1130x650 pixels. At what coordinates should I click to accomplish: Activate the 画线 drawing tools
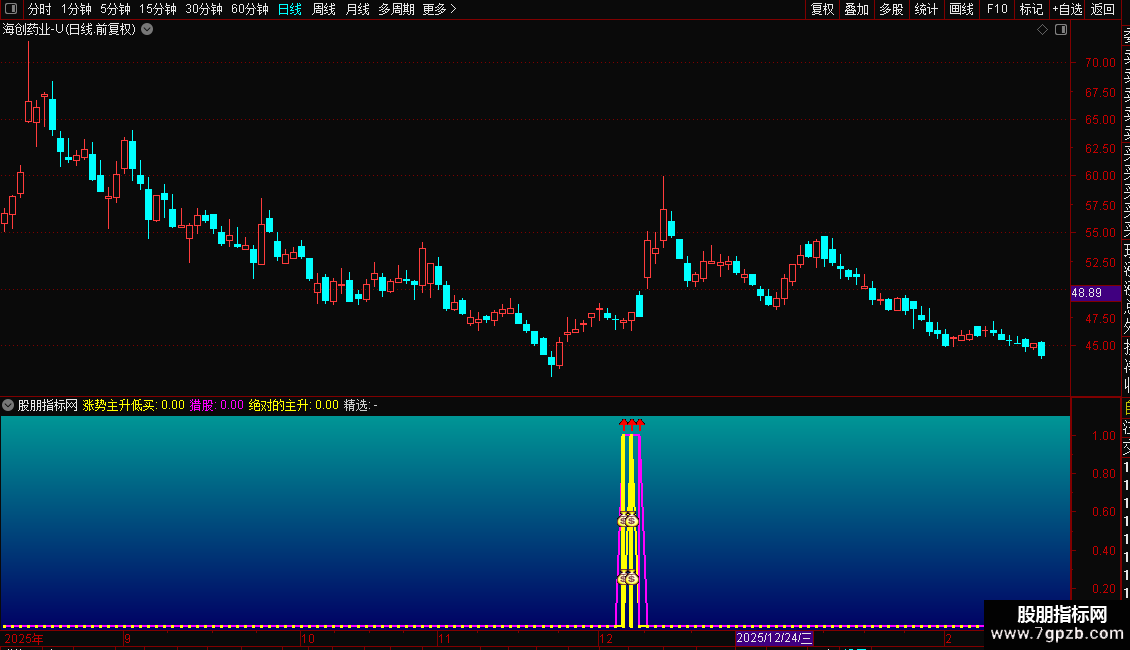pyautogui.click(x=961, y=9)
